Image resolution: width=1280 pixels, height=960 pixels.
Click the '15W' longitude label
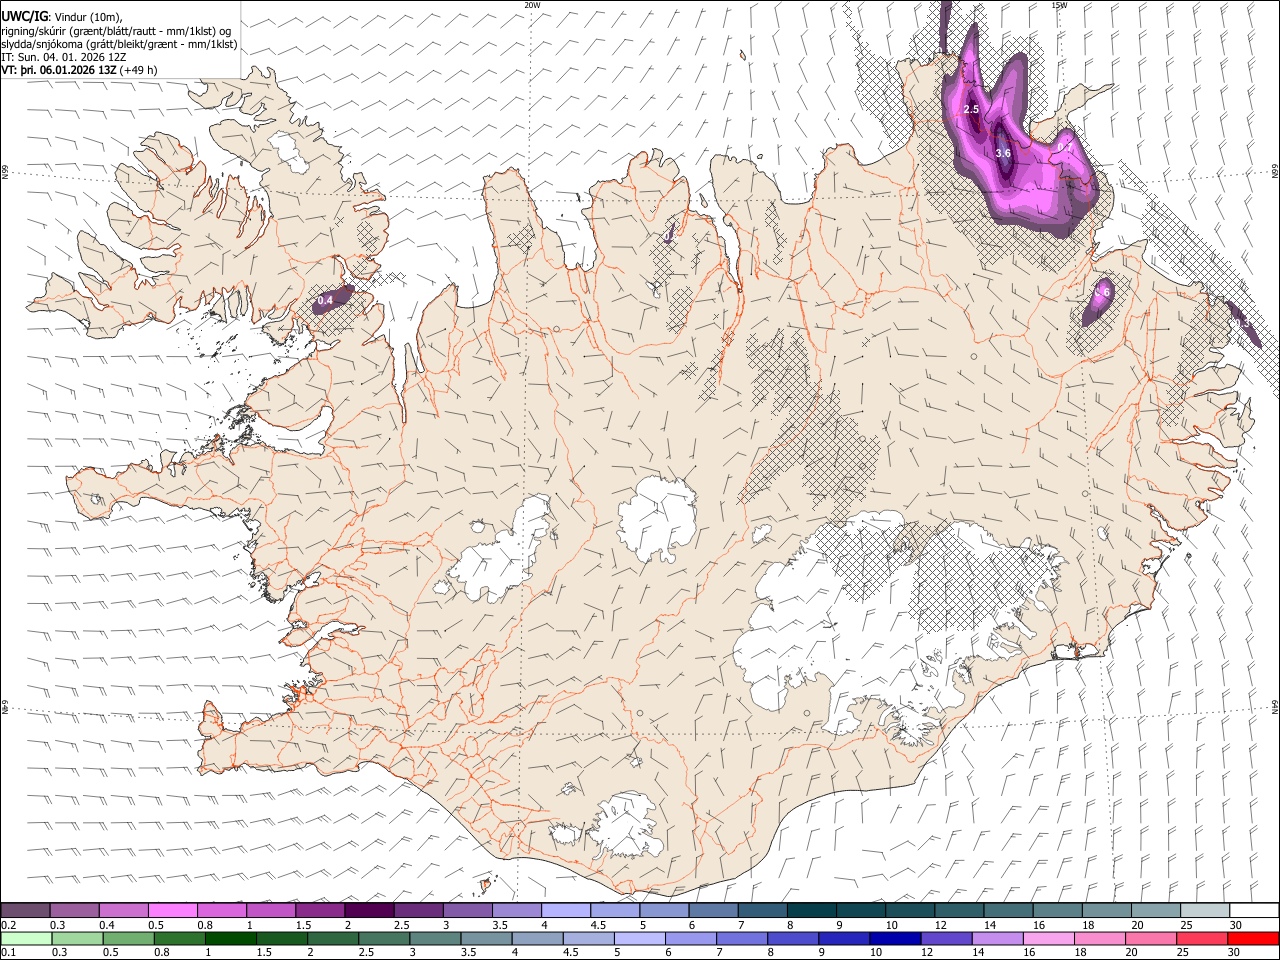pos(1059,5)
